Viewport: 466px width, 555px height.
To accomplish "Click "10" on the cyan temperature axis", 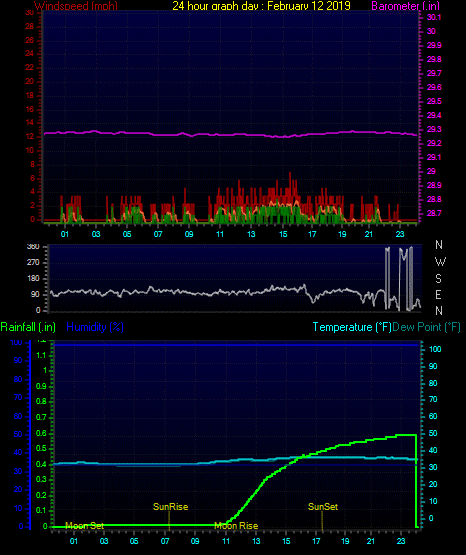I will (x=433, y=501).
